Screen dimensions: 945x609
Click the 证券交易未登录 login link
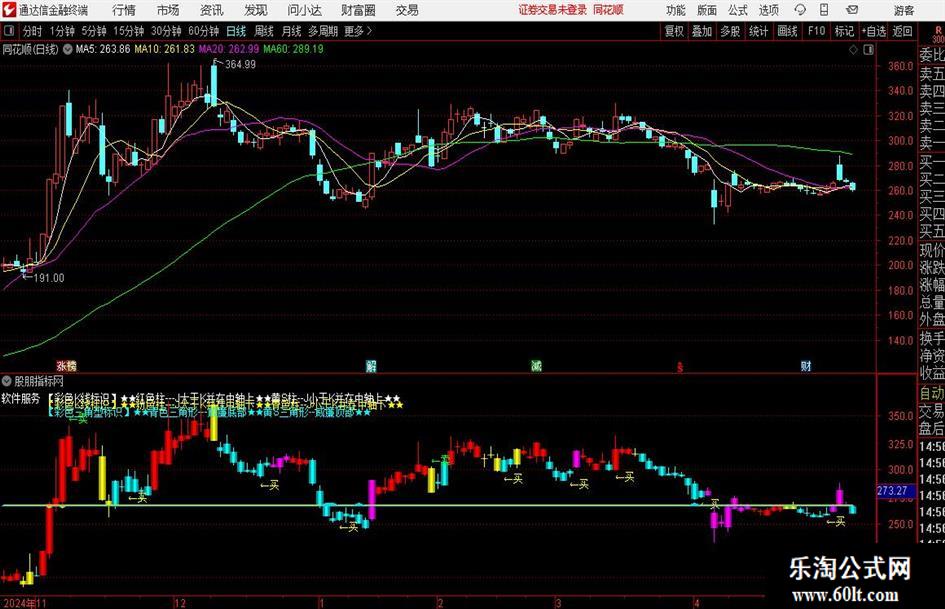pyautogui.click(x=553, y=10)
